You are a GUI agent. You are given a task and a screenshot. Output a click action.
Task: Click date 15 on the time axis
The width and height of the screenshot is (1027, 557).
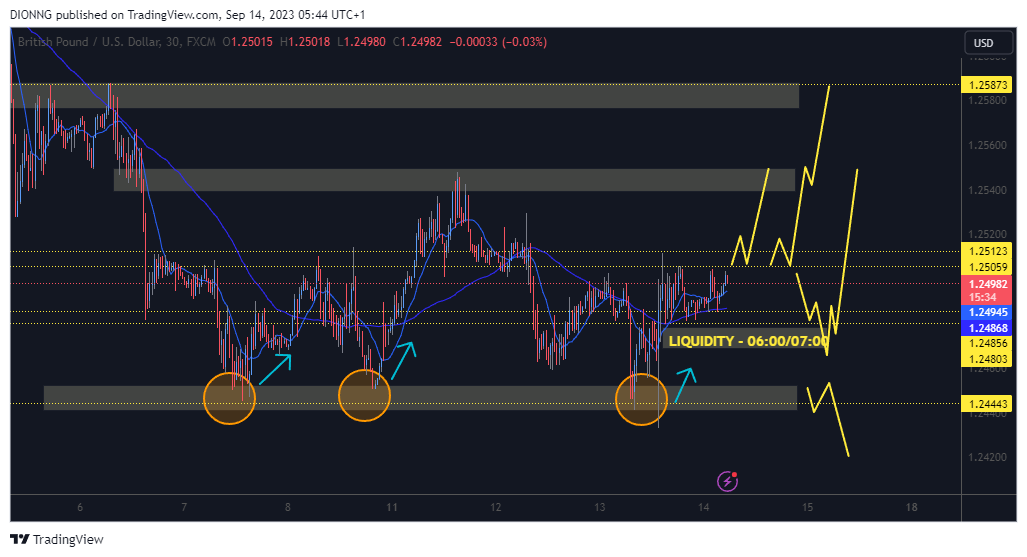click(808, 507)
